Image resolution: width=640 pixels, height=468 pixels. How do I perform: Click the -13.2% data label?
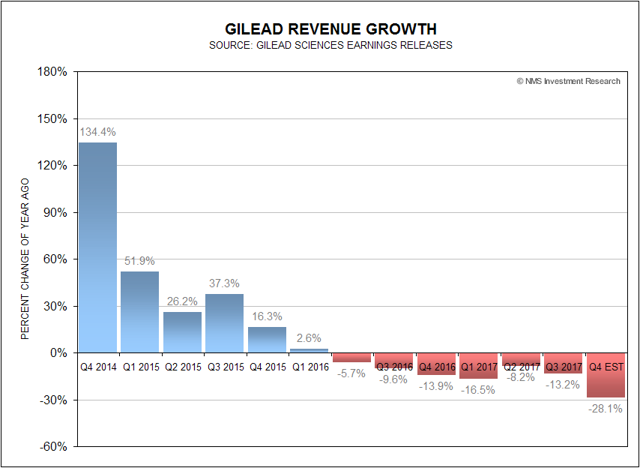tap(562, 384)
